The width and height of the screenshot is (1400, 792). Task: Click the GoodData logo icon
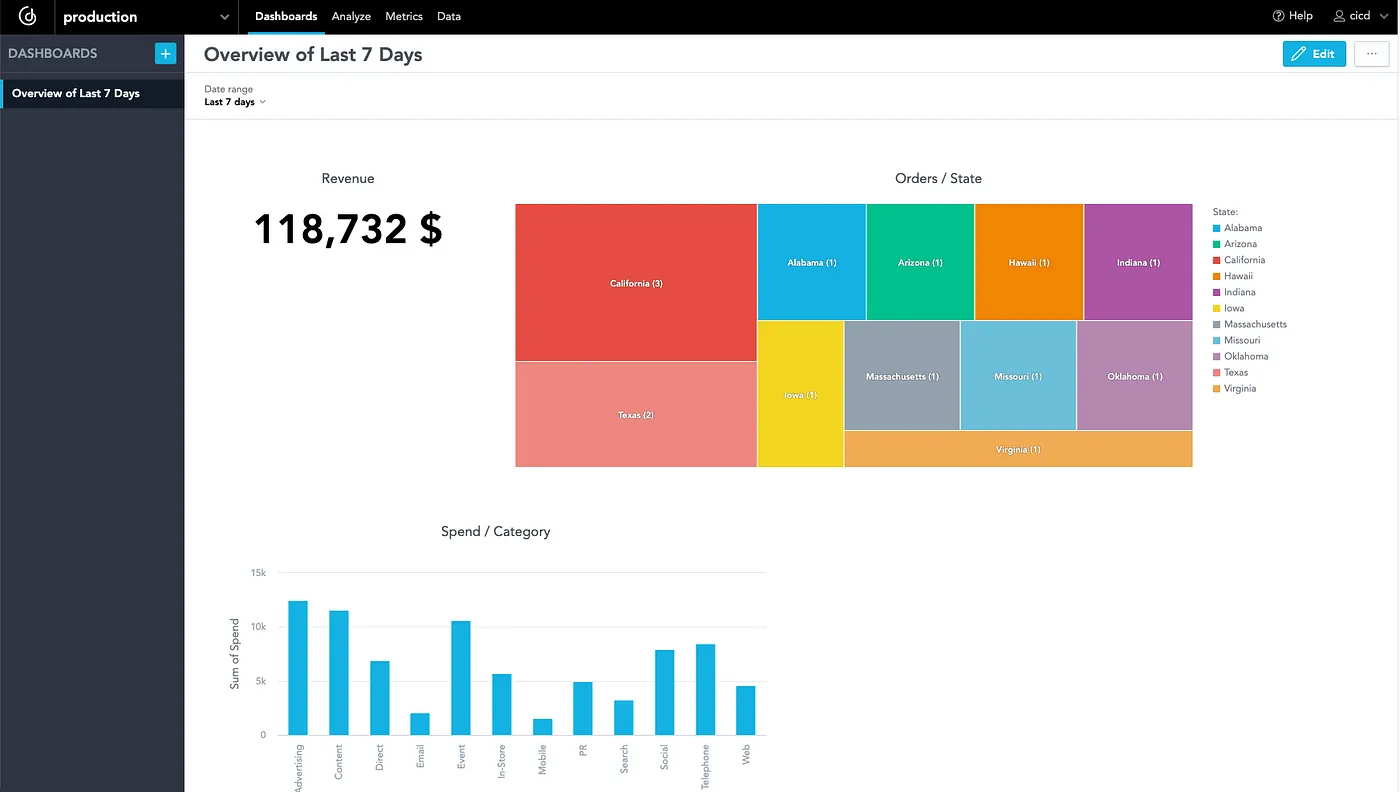click(x=28, y=17)
